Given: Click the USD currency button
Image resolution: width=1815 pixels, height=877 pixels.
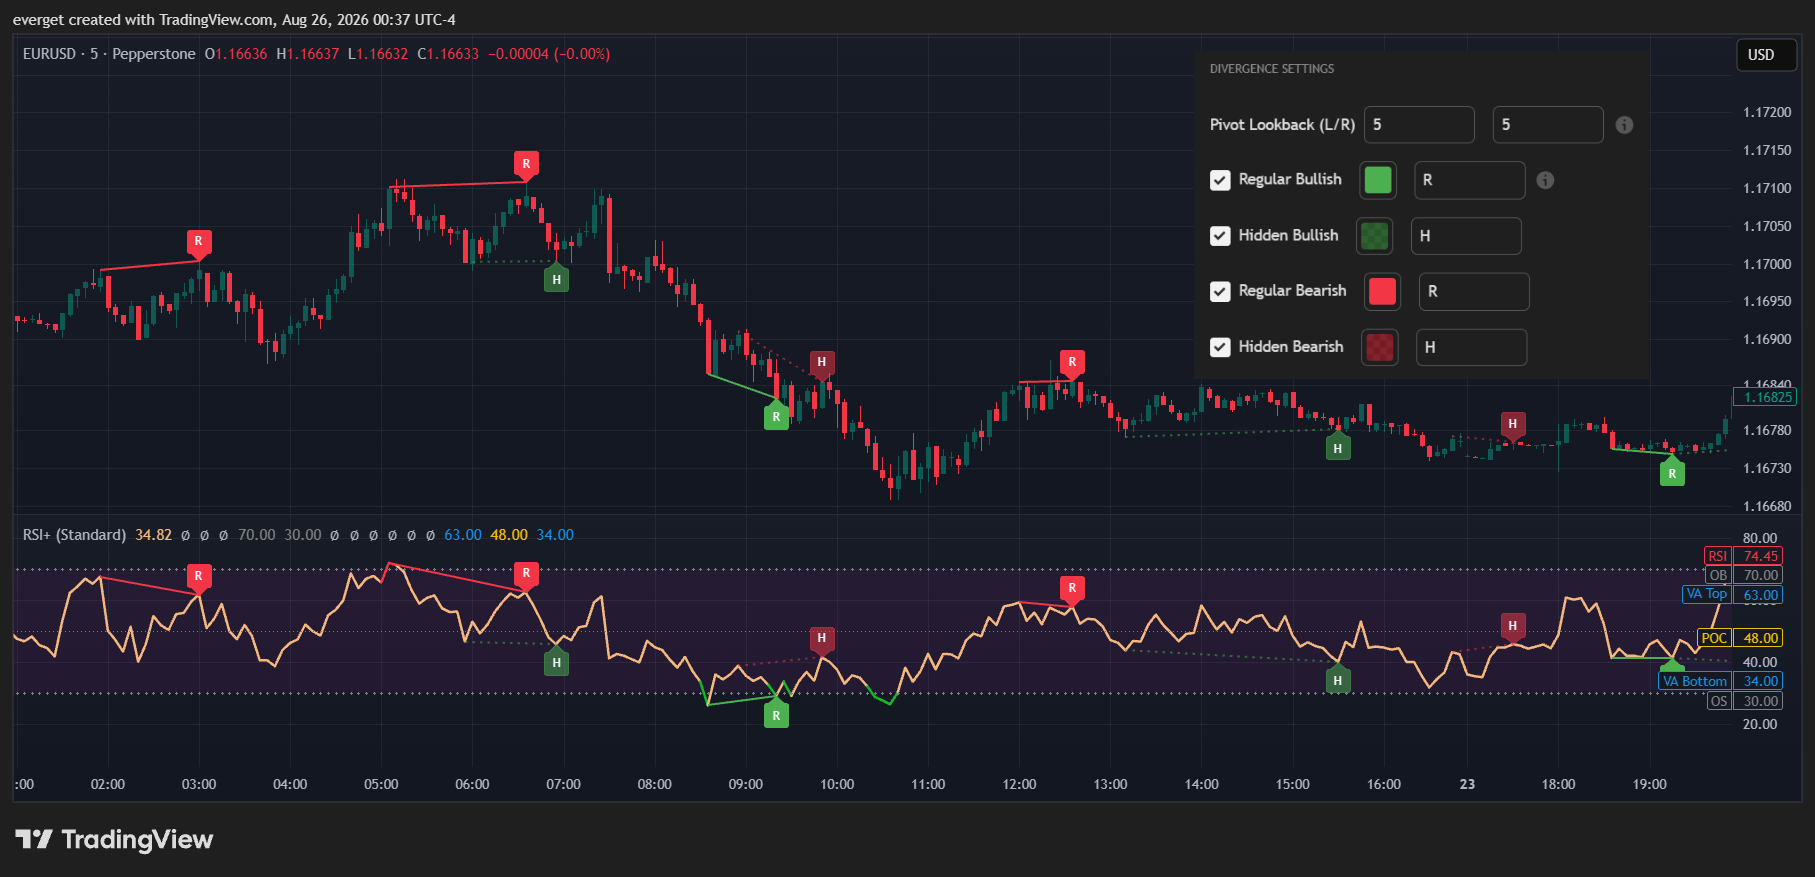Looking at the screenshot, I should pyautogui.click(x=1766, y=55).
